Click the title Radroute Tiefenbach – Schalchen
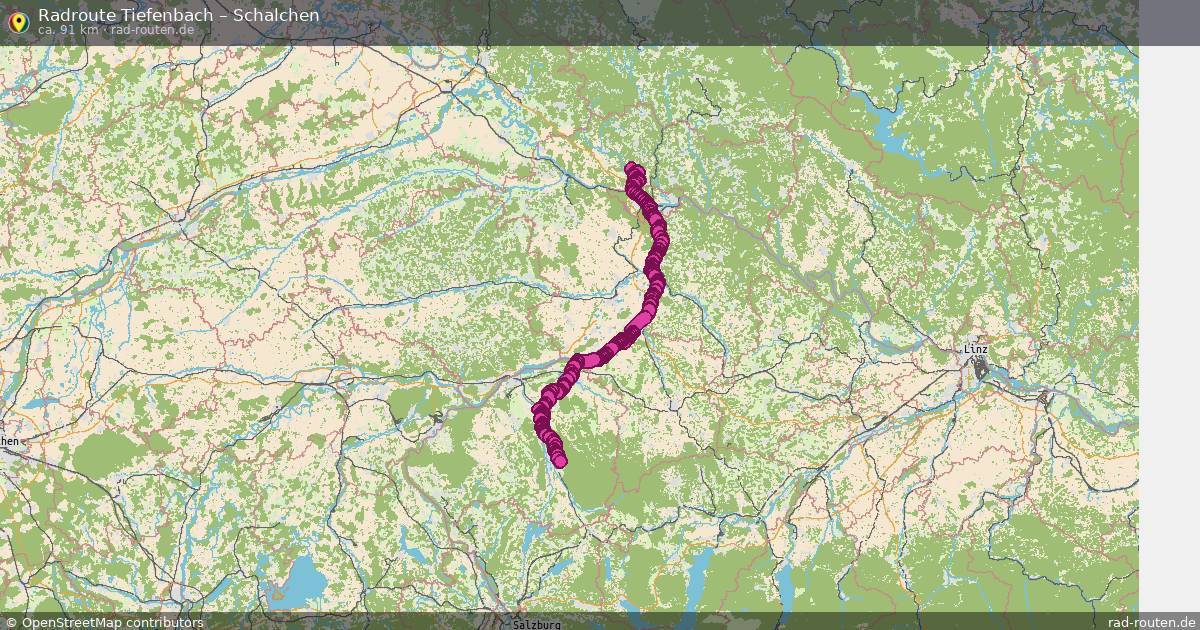The image size is (1200, 630). coord(179,14)
